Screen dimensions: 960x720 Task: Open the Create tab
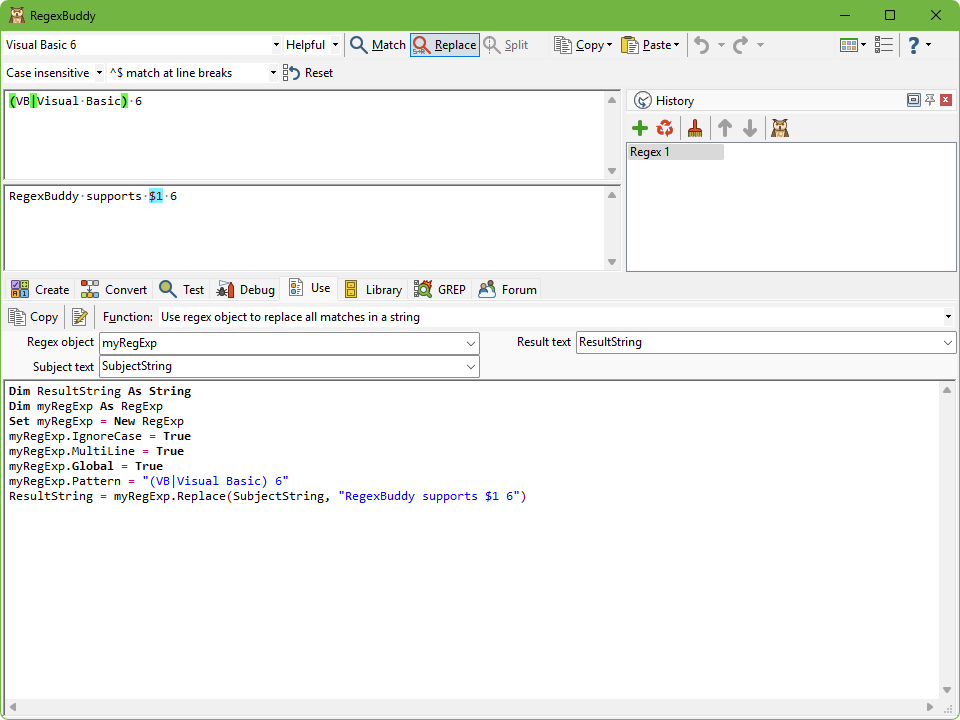pyautogui.click(x=40, y=290)
